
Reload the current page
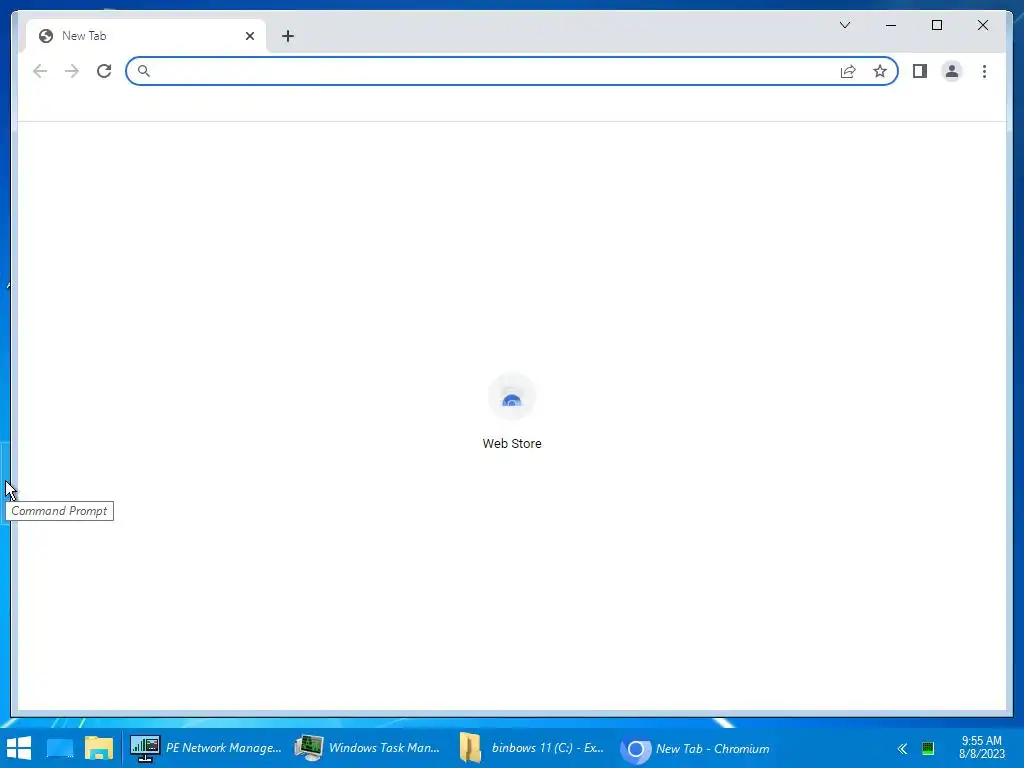tap(104, 71)
